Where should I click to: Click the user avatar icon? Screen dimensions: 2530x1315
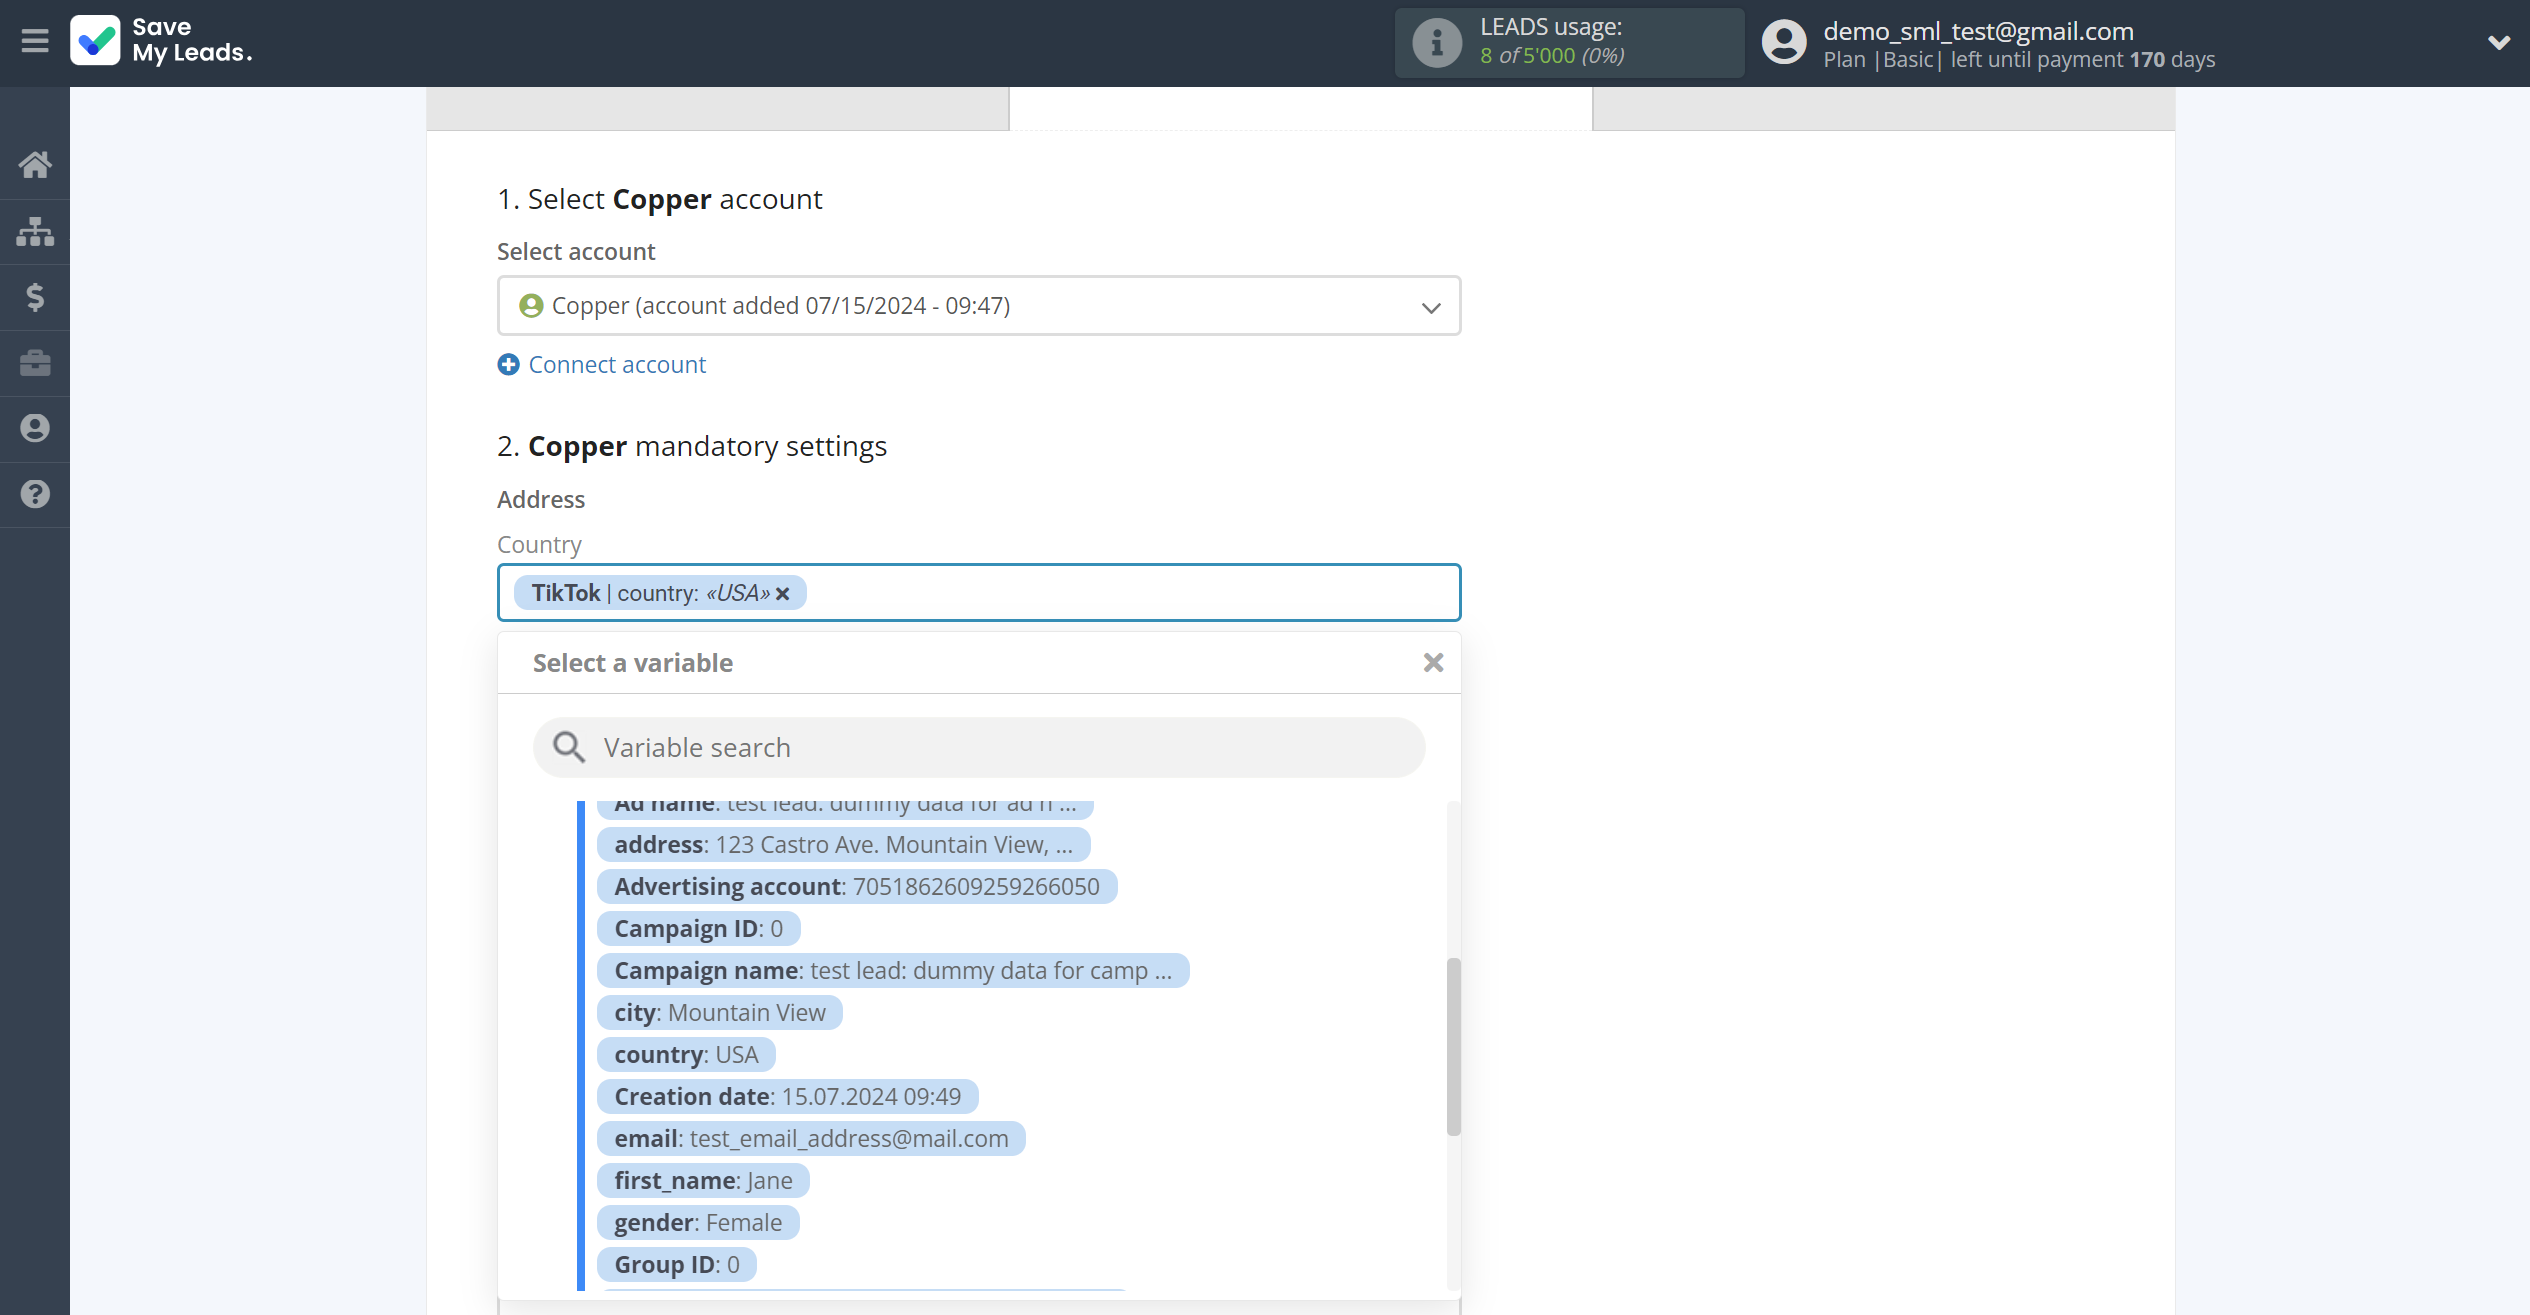tap(1784, 43)
